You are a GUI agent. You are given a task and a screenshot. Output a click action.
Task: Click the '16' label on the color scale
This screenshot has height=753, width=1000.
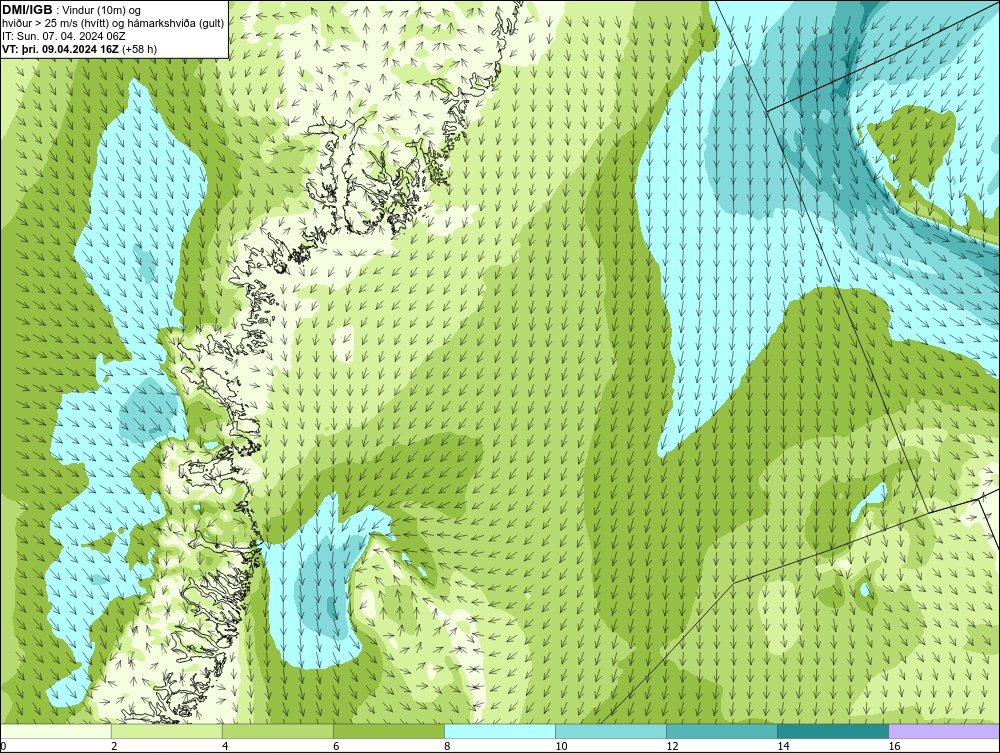pyautogui.click(x=894, y=746)
